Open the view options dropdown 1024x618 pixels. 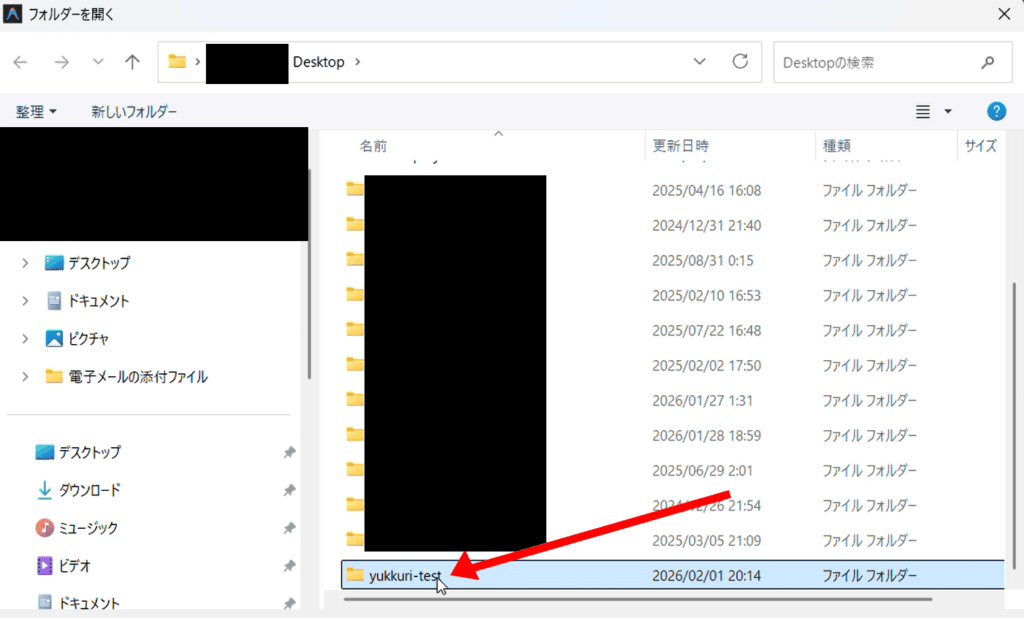948,112
